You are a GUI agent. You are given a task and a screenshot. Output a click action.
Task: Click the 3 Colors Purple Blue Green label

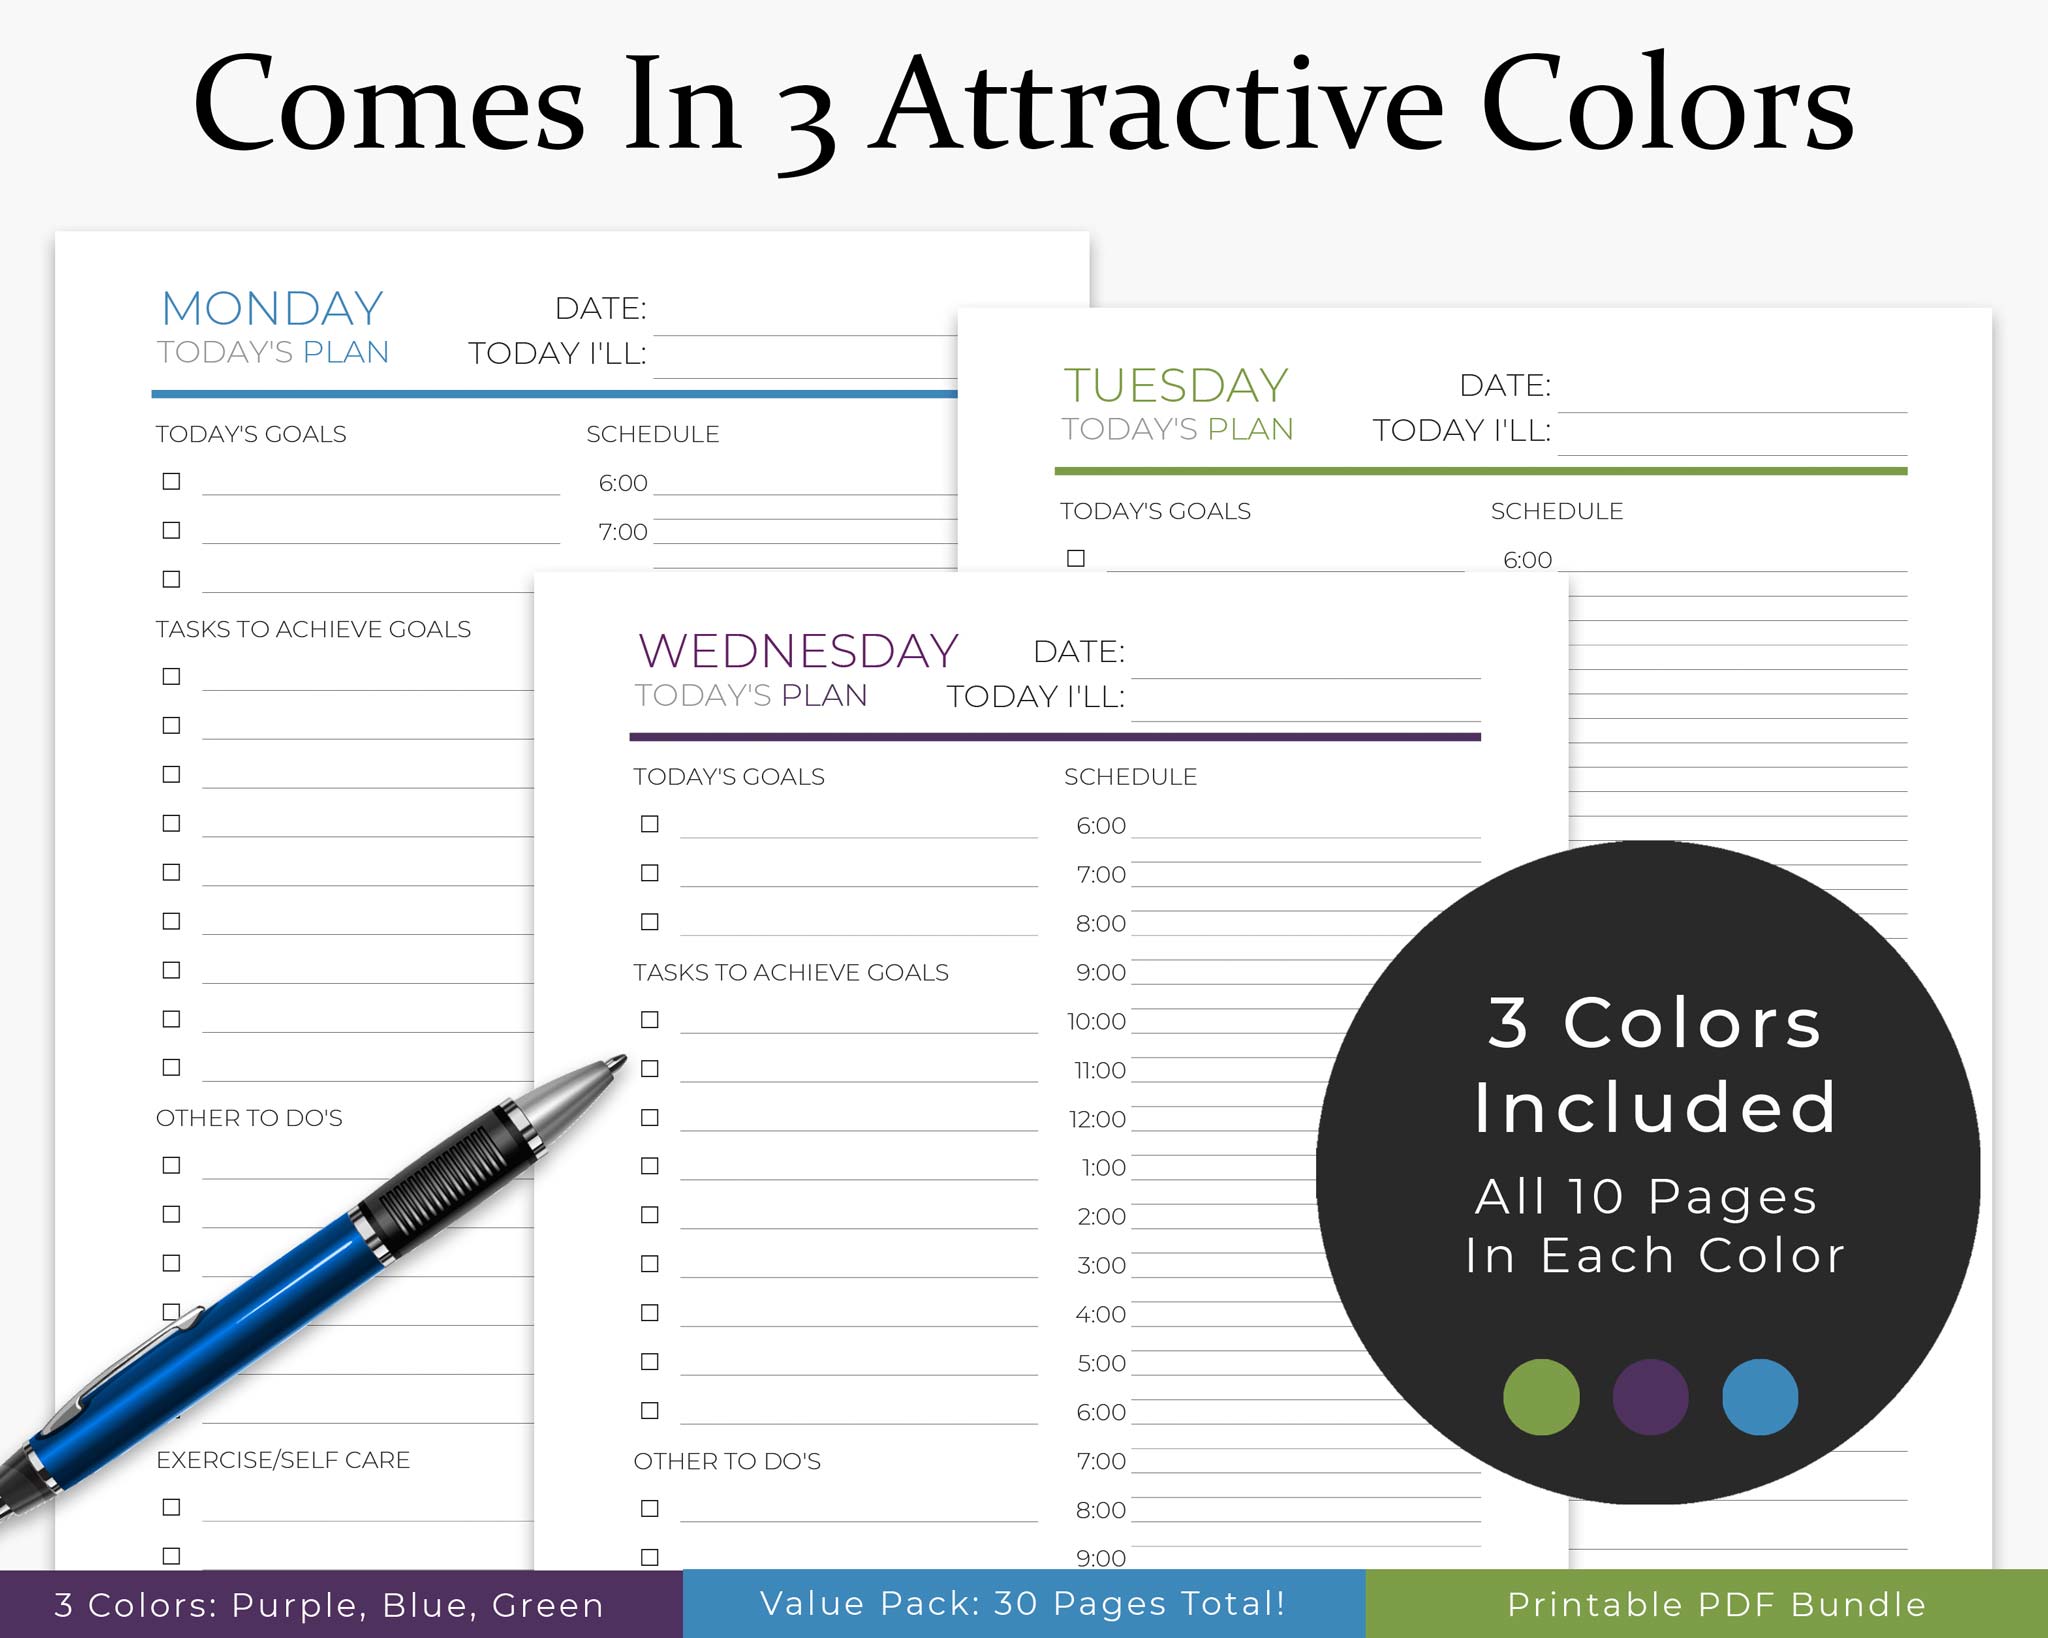341,1605
